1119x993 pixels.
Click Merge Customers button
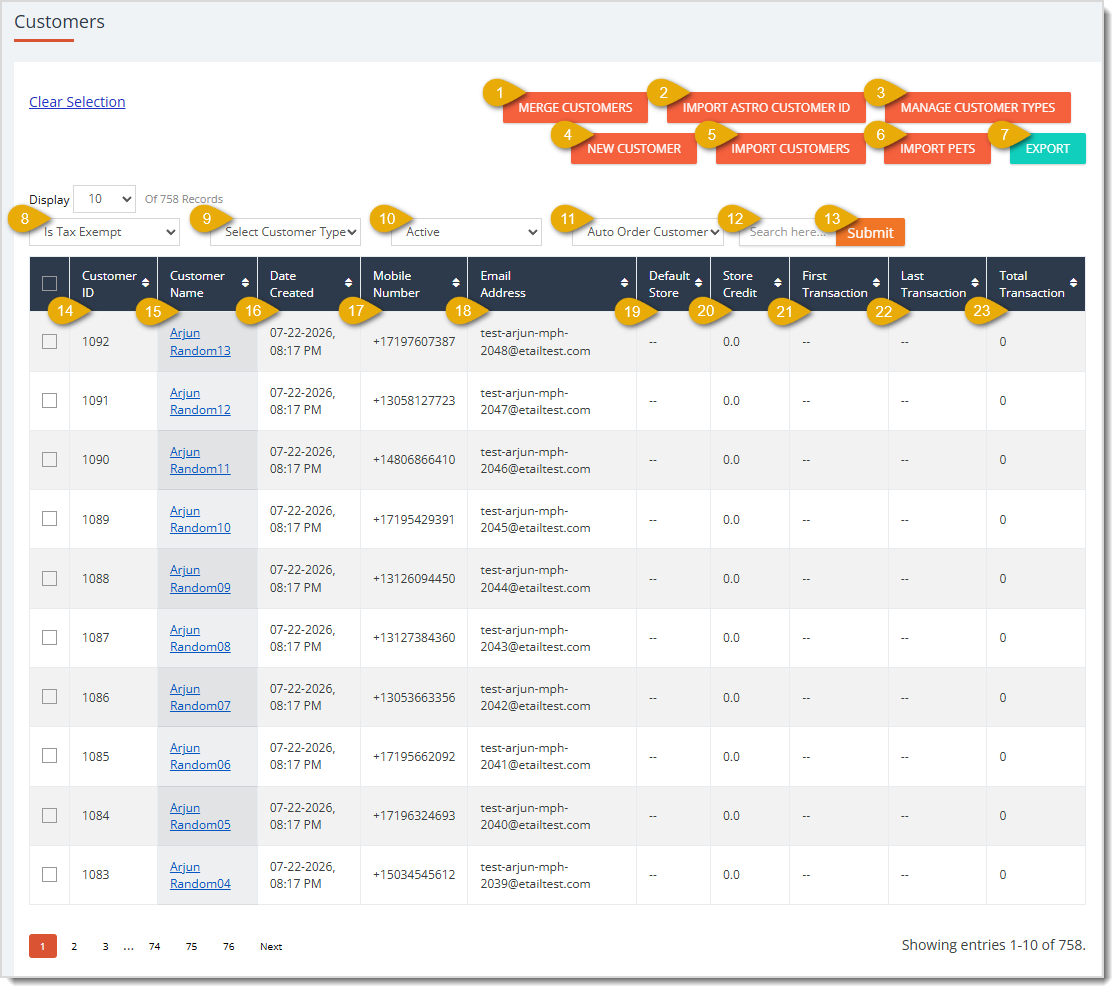(x=575, y=108)
